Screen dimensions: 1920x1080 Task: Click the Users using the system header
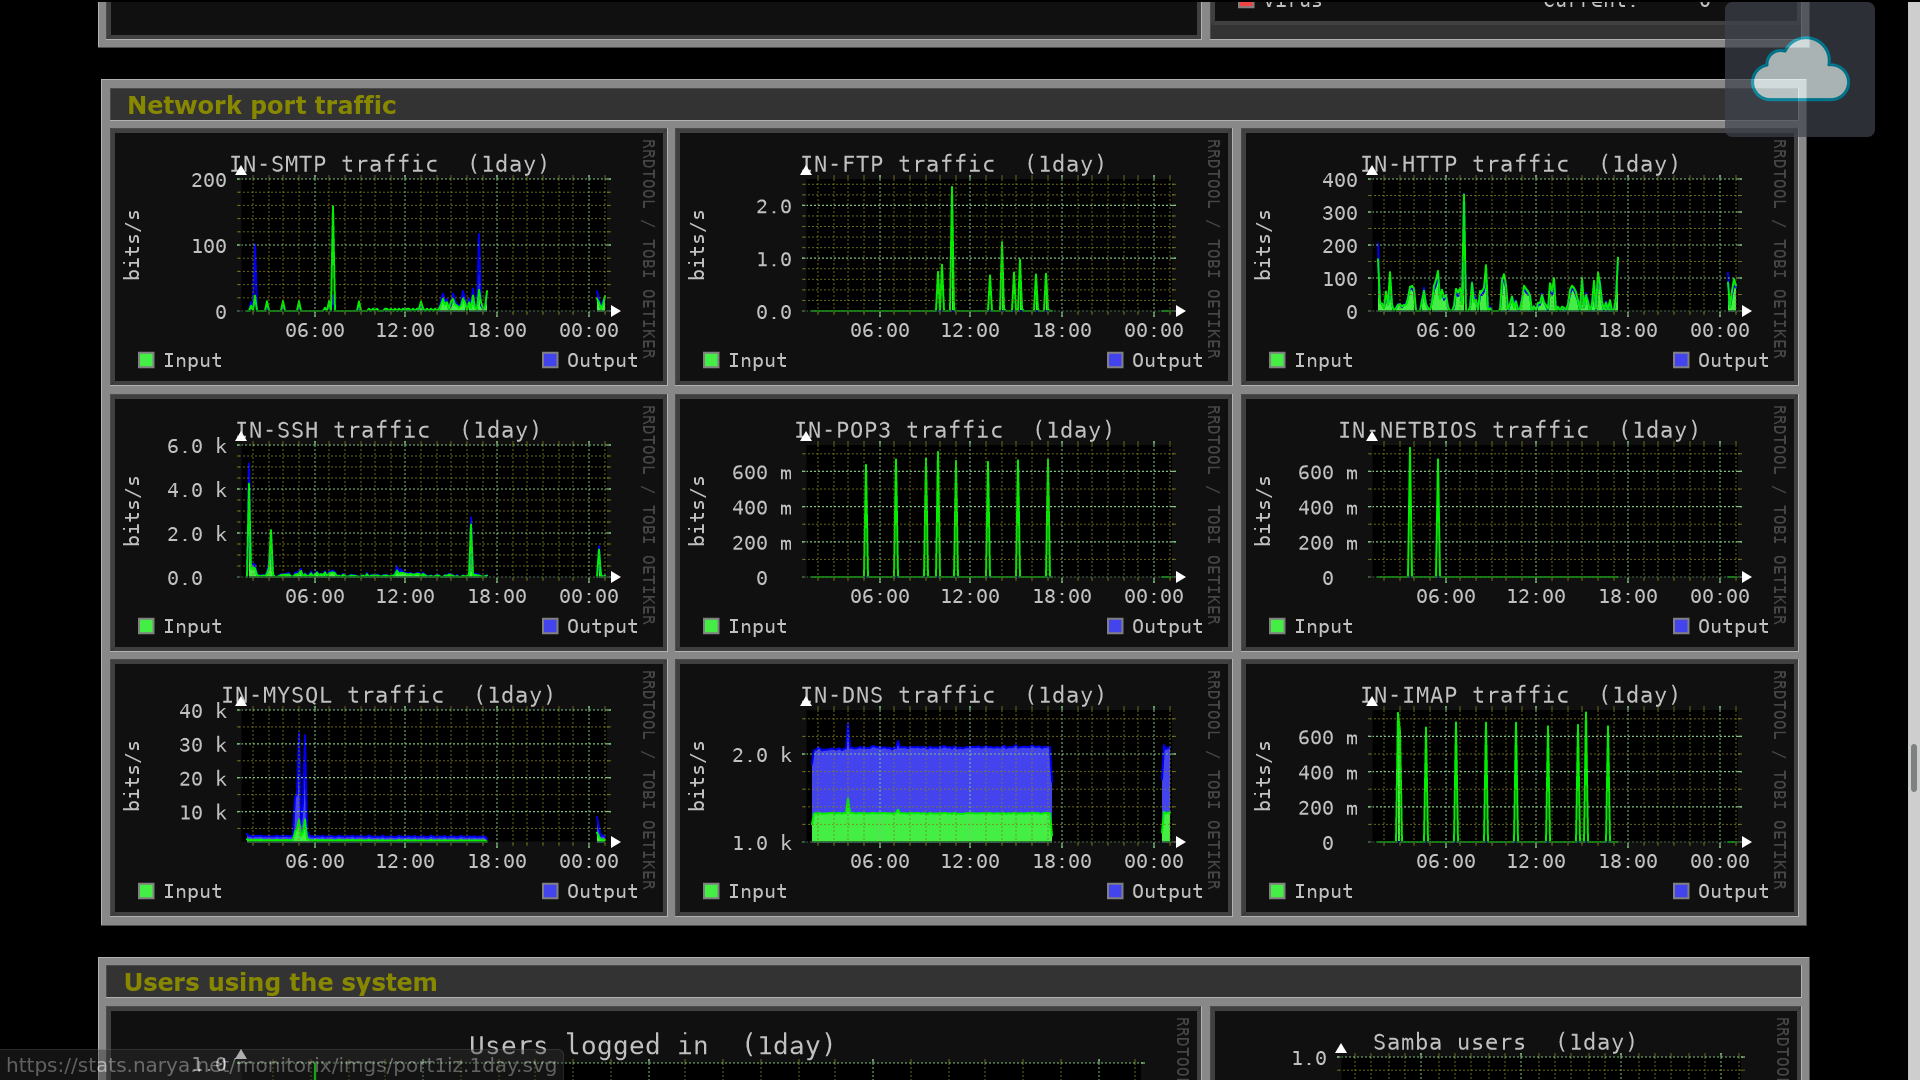(x=280, y=982)
